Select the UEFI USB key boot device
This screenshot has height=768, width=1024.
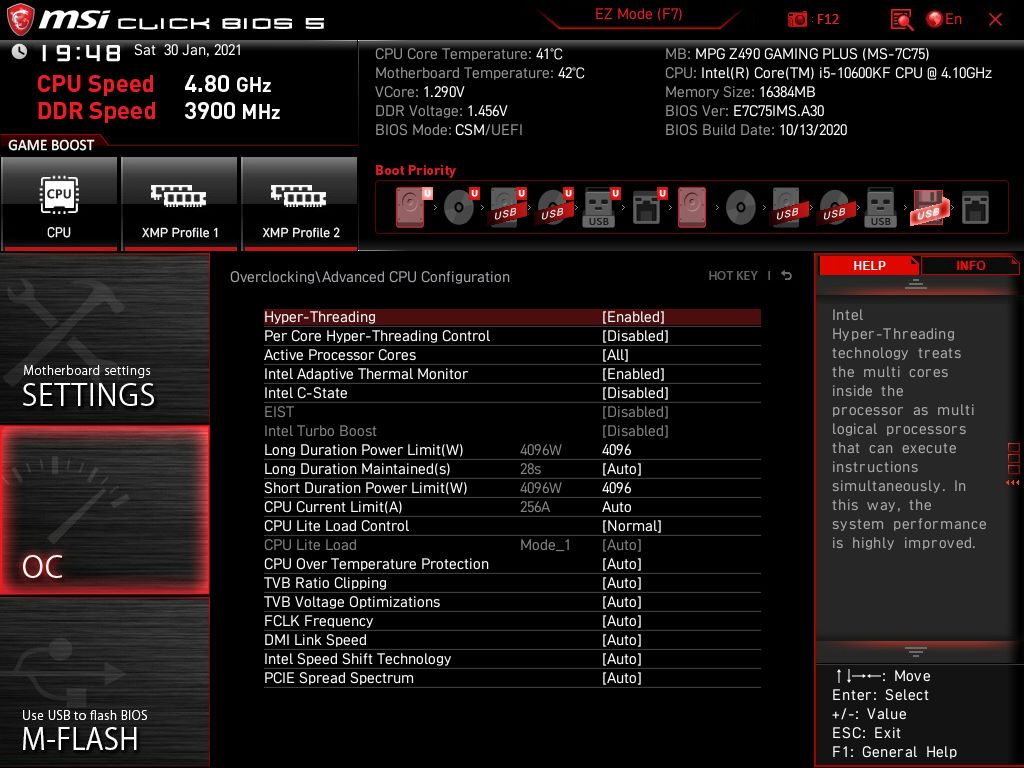(600, 207)
